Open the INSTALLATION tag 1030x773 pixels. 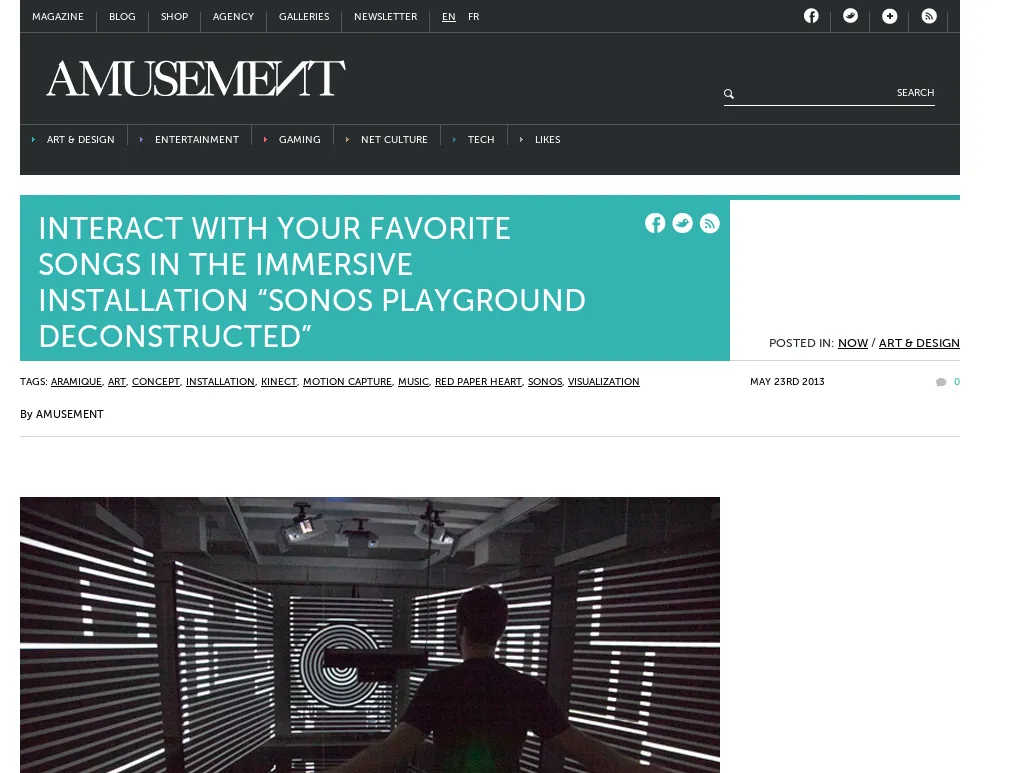tap(220, 382)
